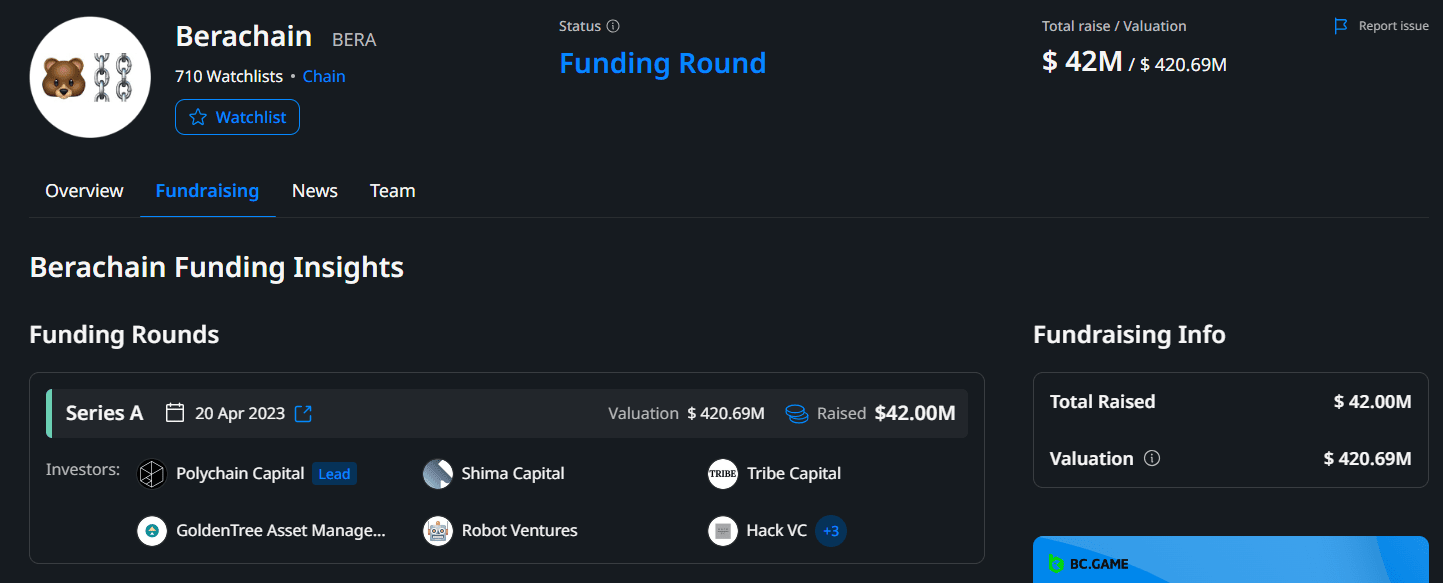This screenshot has width=1443, height=583.
Task: Click the info icon beside Valuation in Fundraising Info
Action: pyautogui.click(x=1151, y=458)
